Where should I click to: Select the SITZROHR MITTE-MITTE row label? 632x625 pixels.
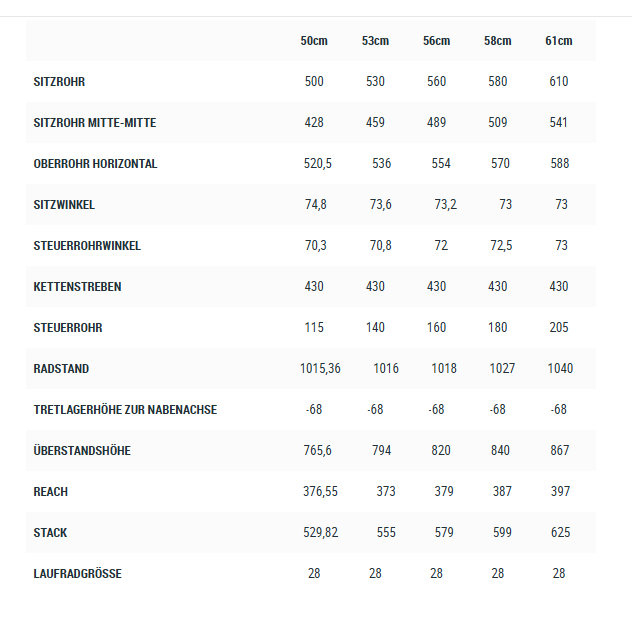(x=95, y=123)
